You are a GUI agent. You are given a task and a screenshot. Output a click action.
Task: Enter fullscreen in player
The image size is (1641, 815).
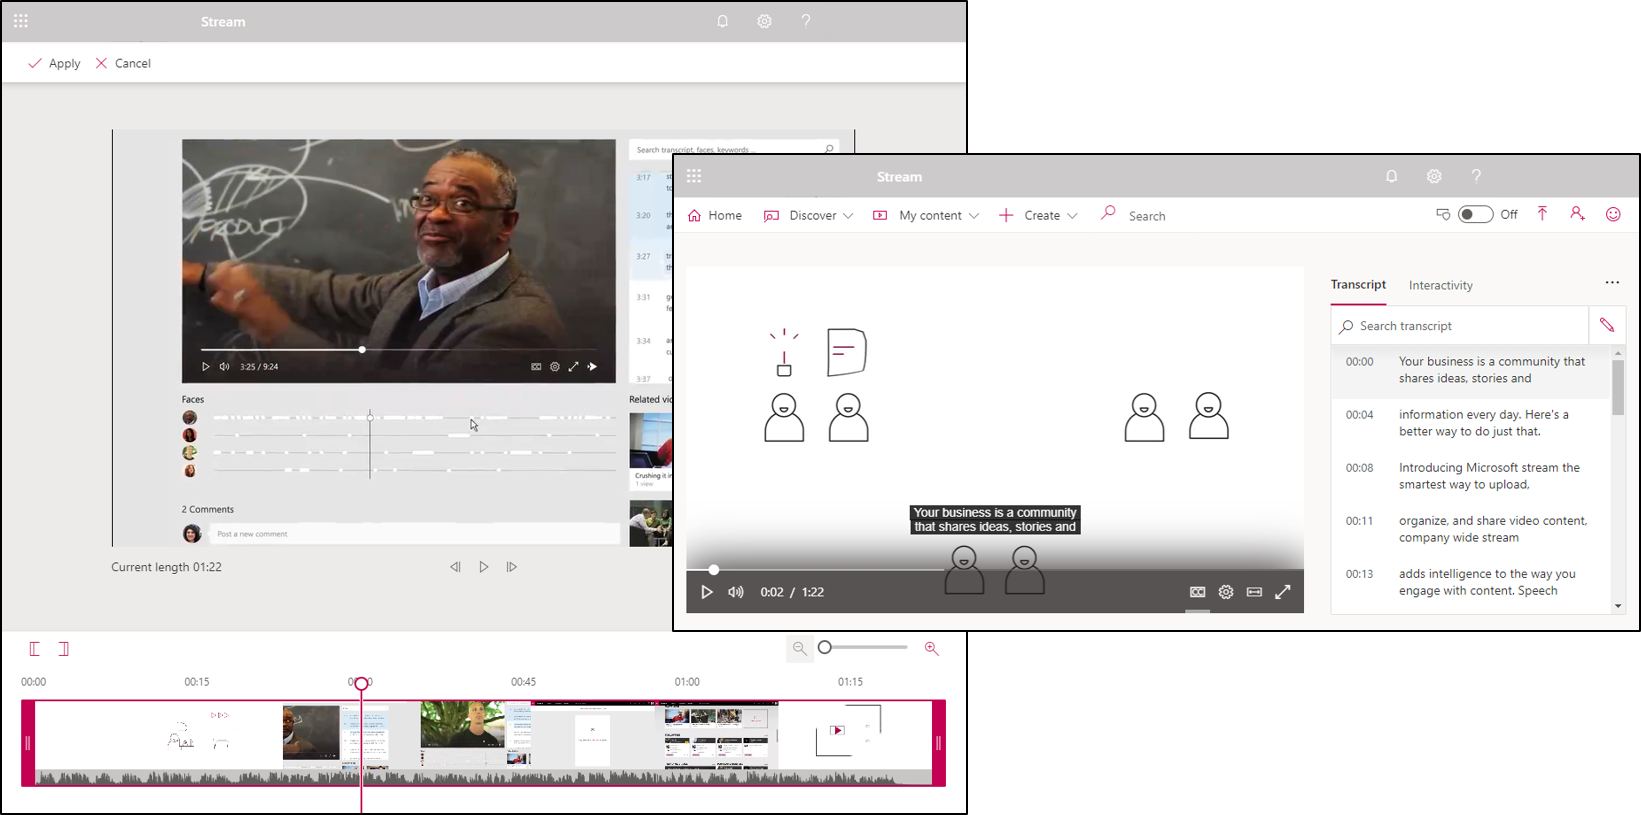click(1283, 592)
